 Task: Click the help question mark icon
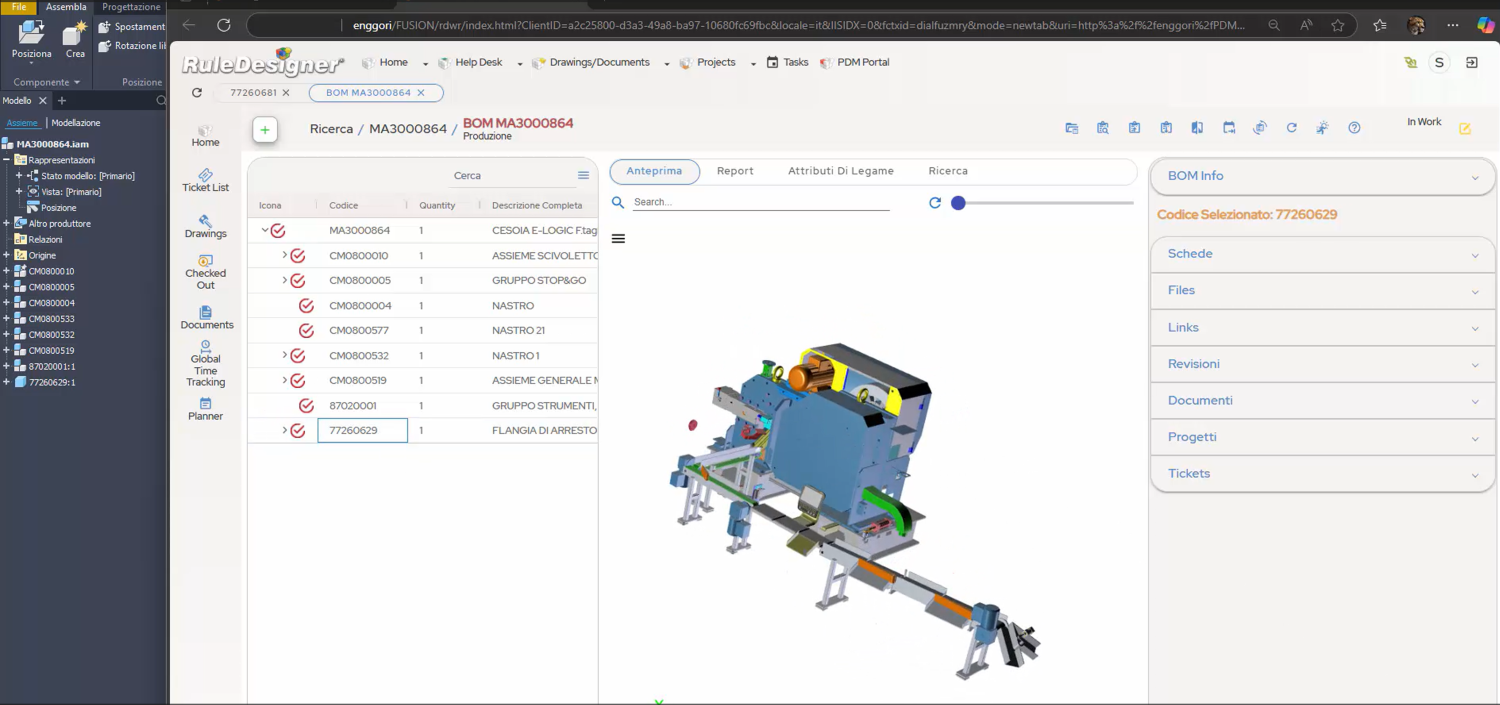1354,128
